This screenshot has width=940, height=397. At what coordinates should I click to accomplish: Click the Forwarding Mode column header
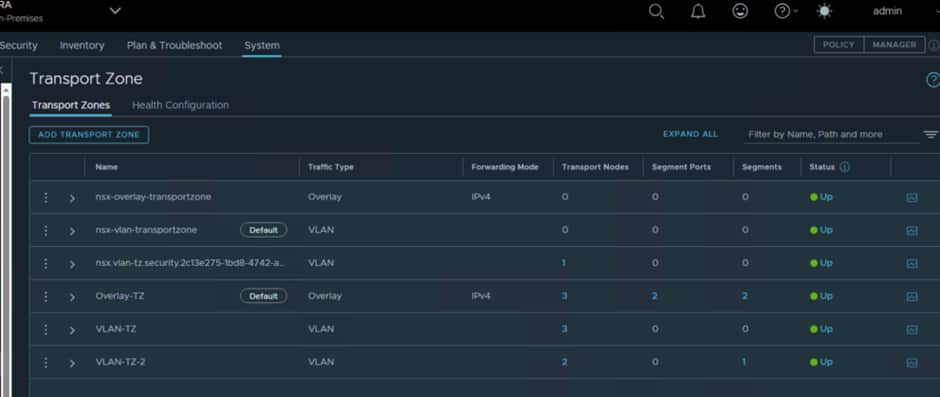pyautogui.click(x=505, y=167)
